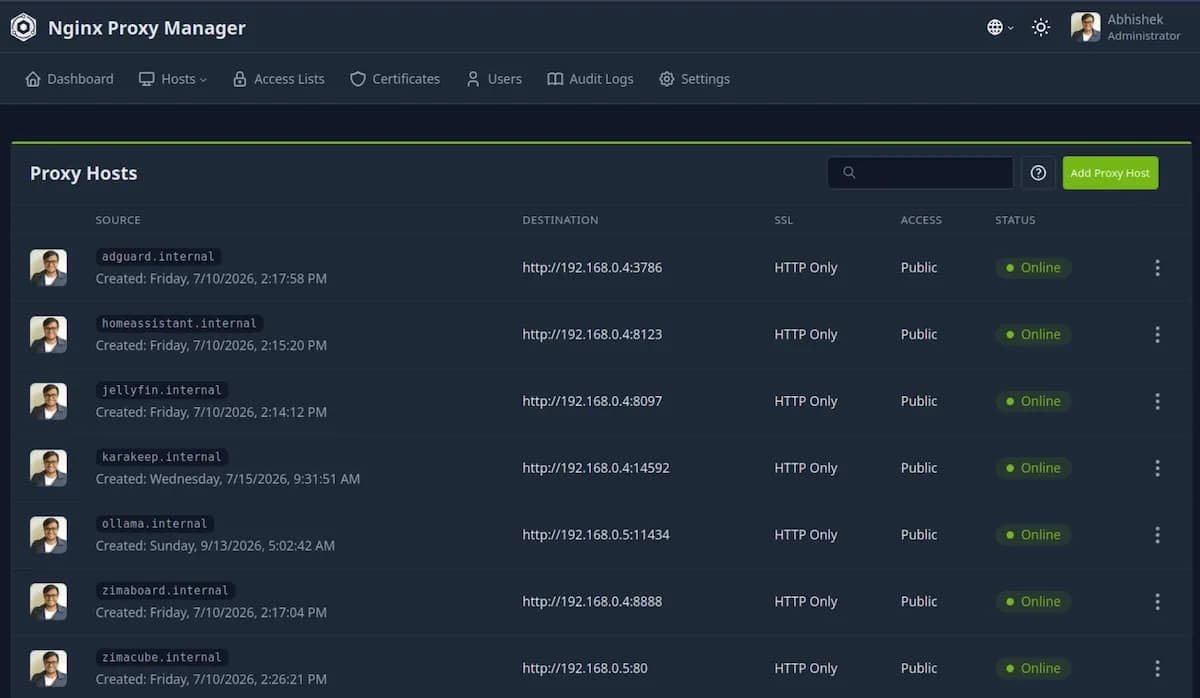Open the Certificates tab
Image resolution: width=1200 pixels, height=698 pixels.
(394, 79)
